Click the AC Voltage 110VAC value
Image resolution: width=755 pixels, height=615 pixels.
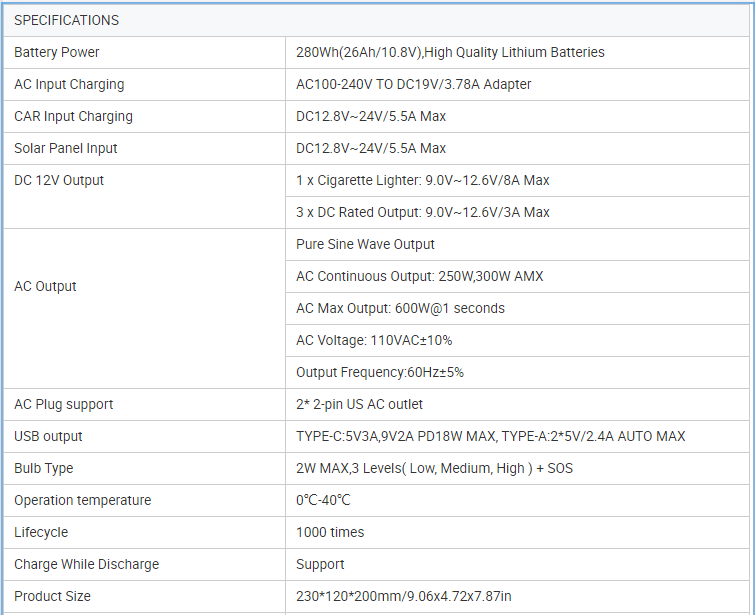[x=374, y=340]
